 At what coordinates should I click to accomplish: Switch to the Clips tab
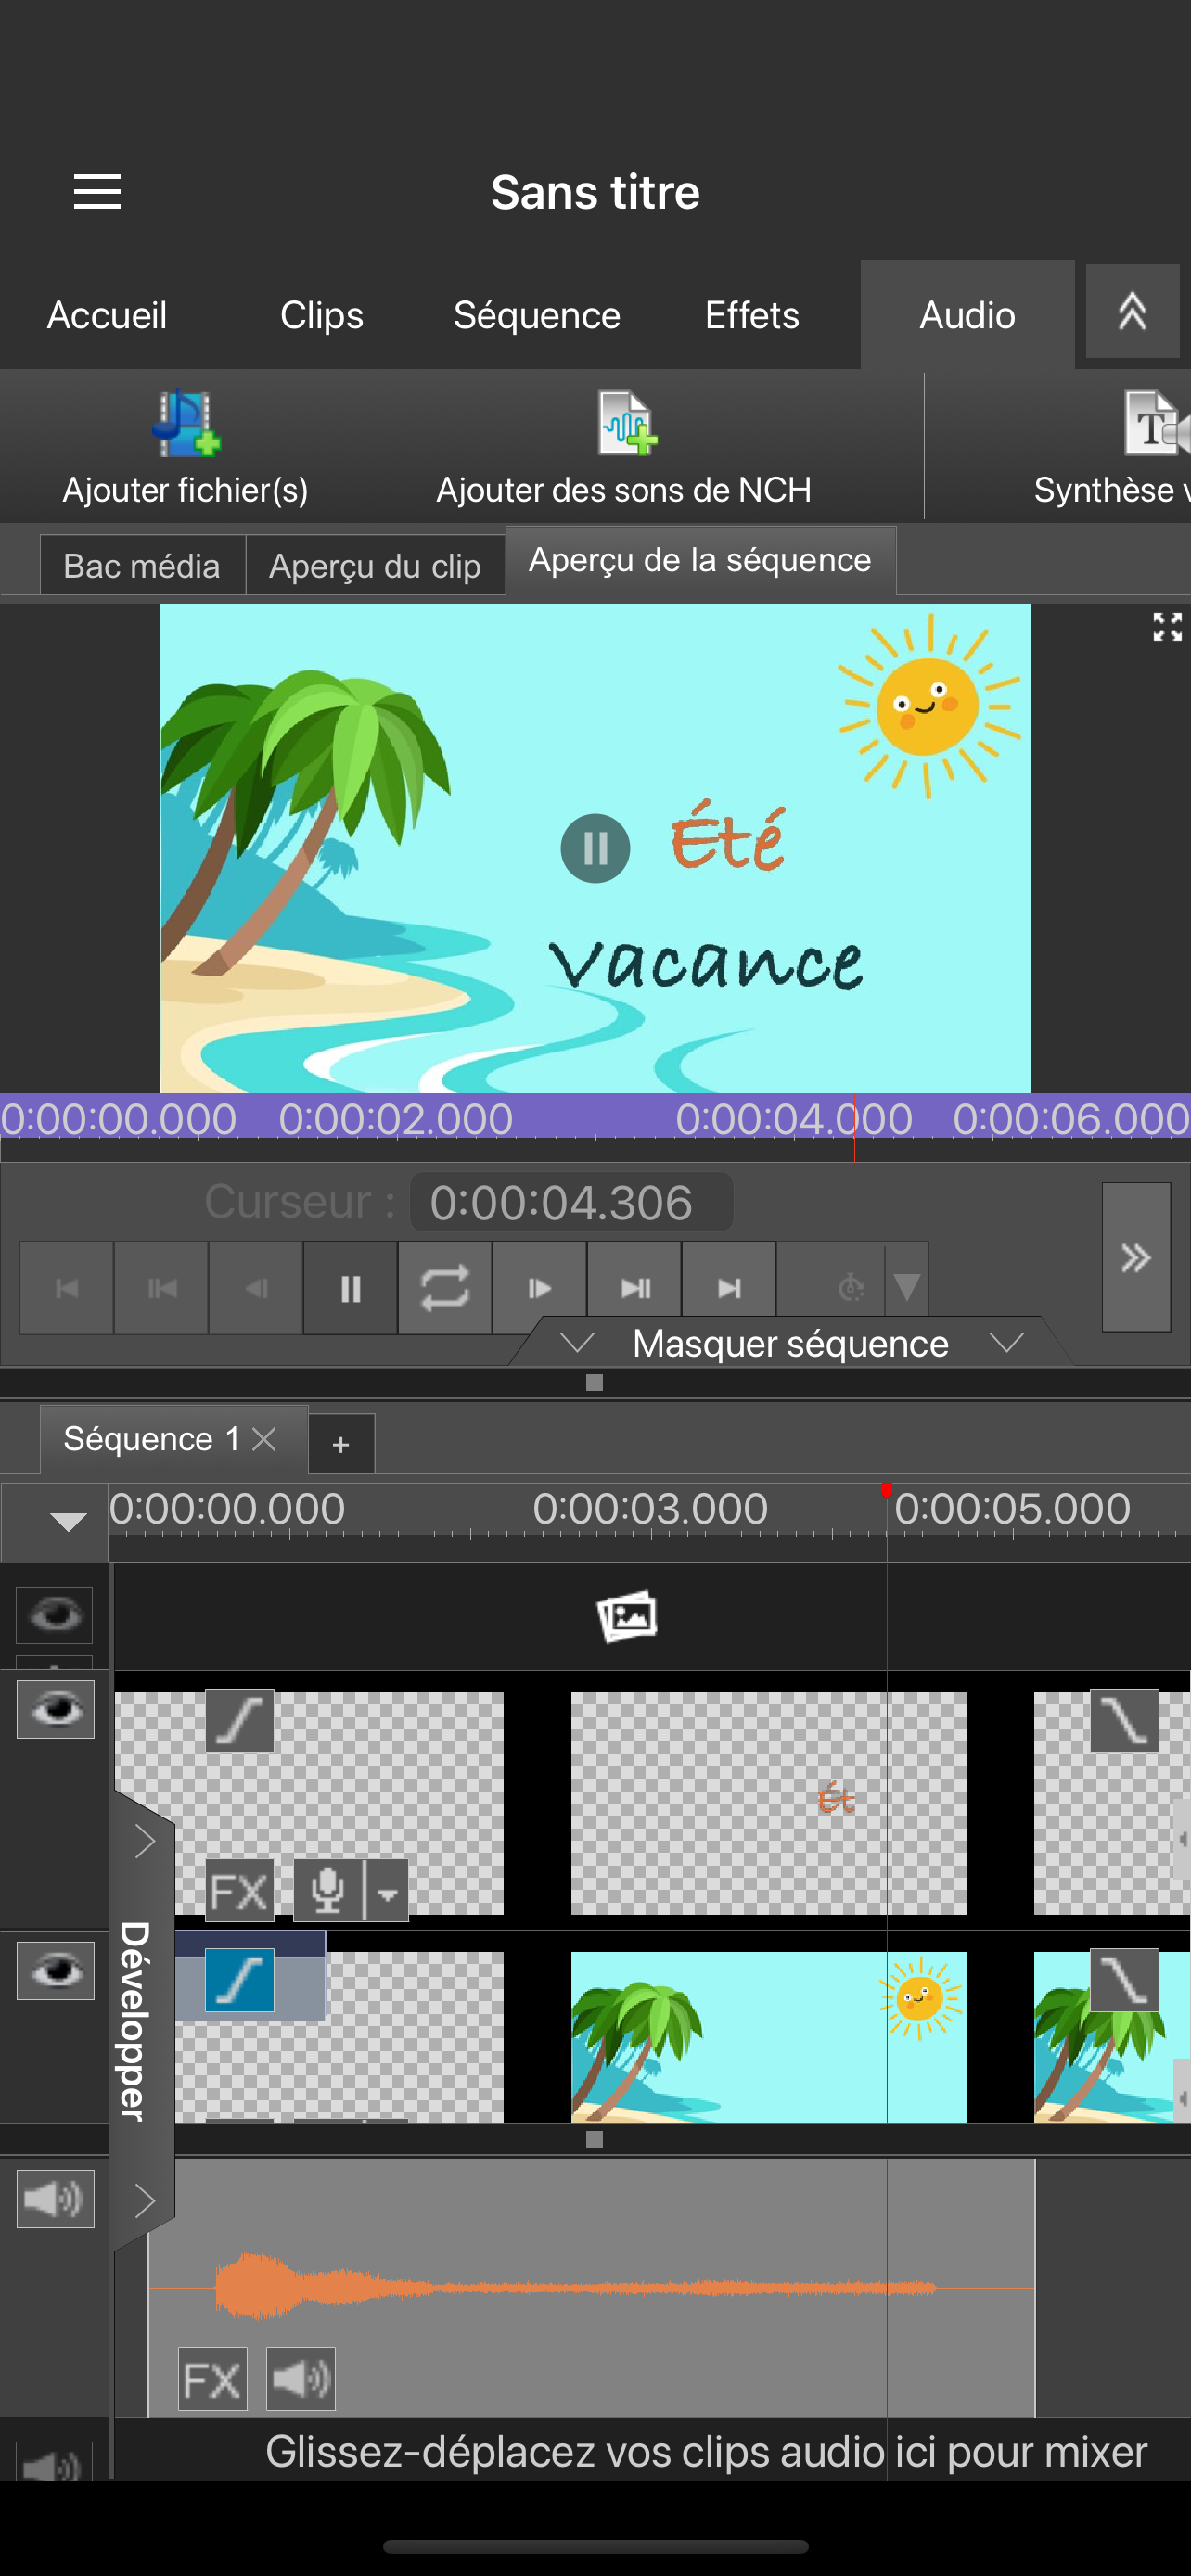[322, 315]
